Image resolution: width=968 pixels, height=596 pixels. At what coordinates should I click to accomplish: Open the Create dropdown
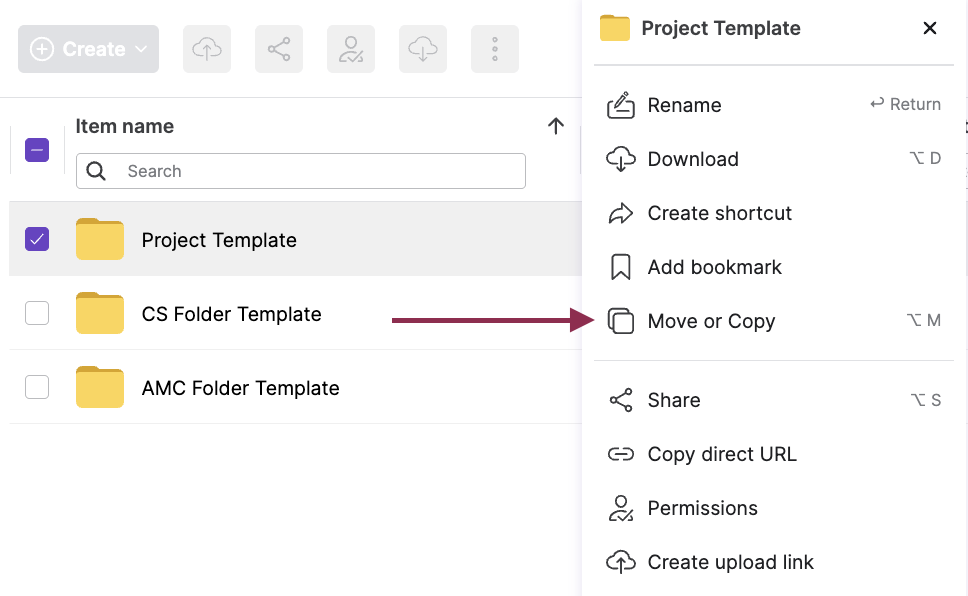pyautogui.click(x=88, y=49)
